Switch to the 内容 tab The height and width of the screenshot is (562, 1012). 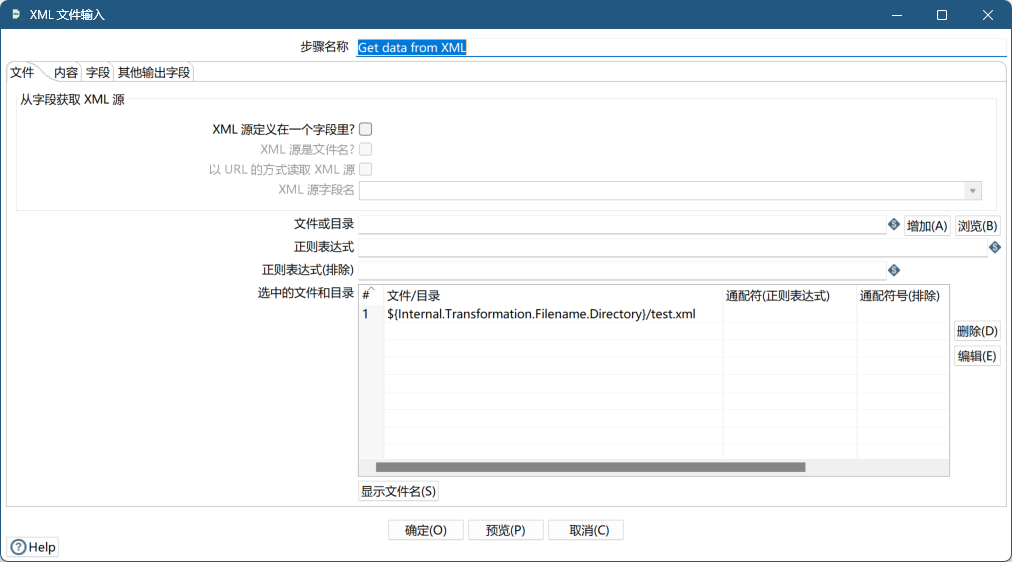pyautogui.click(x=66, y=73)
